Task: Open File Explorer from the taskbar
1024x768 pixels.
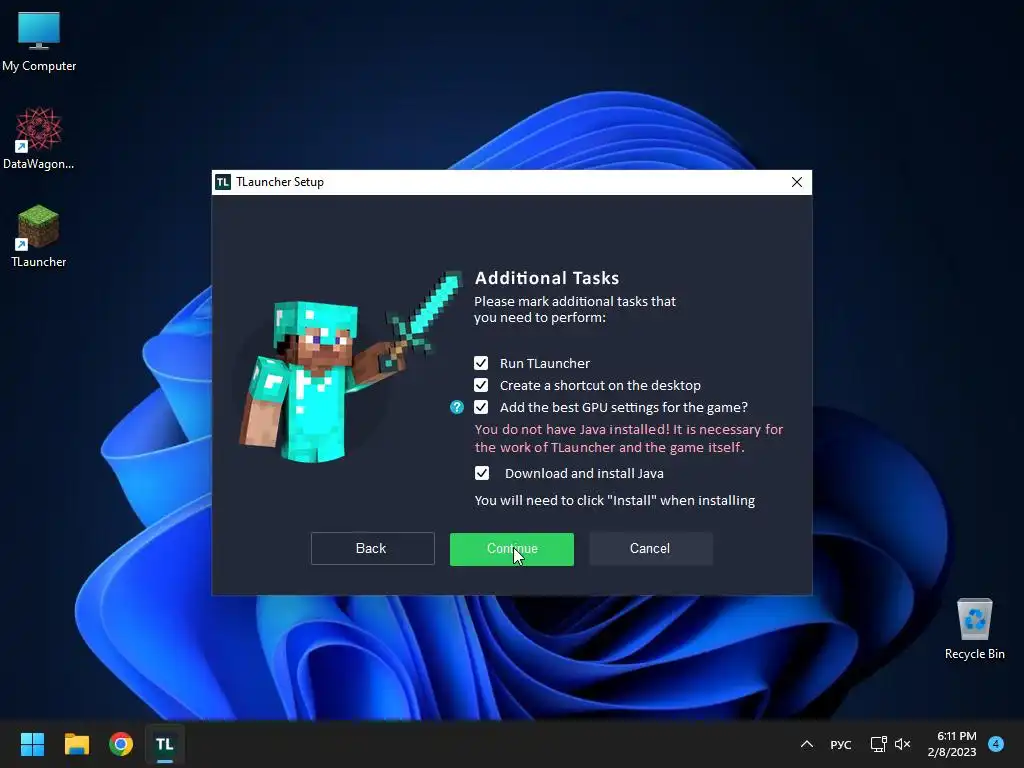Action: click(x=76, y=744)
